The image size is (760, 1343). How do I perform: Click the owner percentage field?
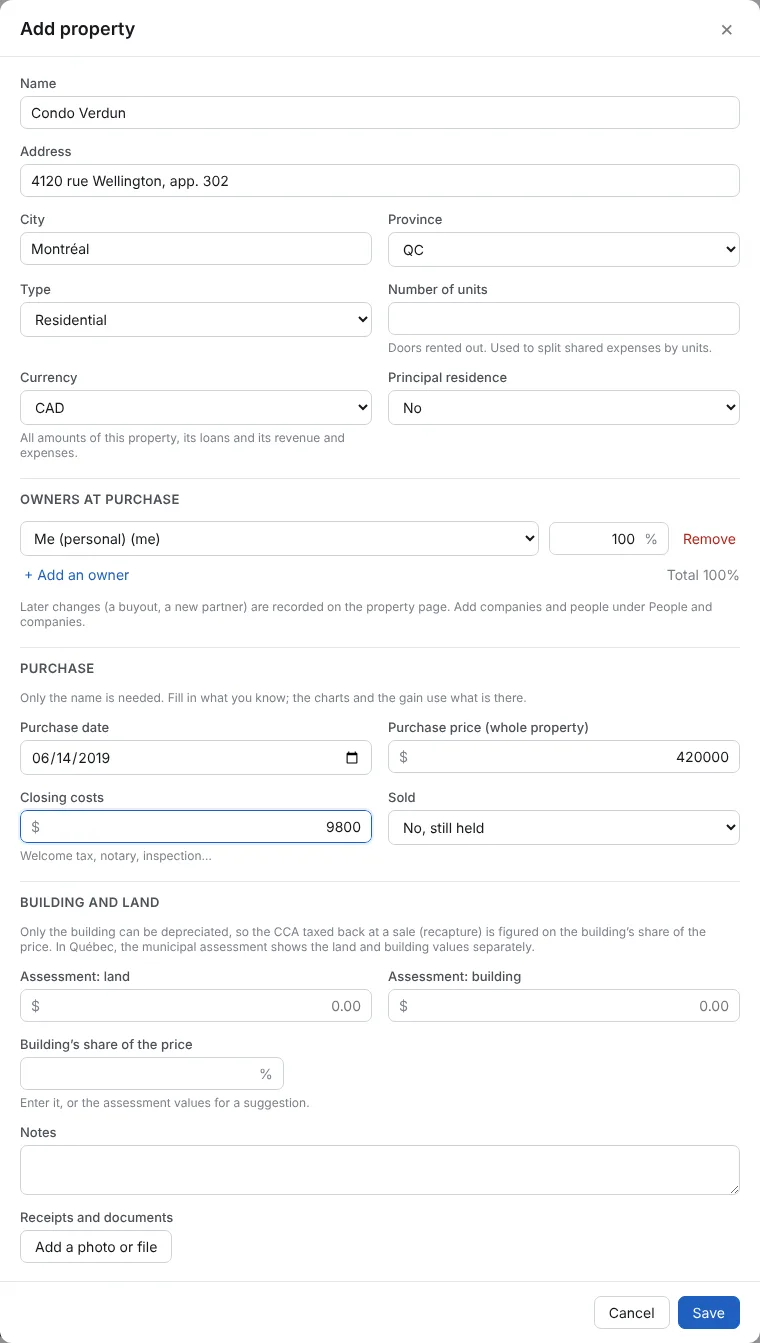click(609, 539)
